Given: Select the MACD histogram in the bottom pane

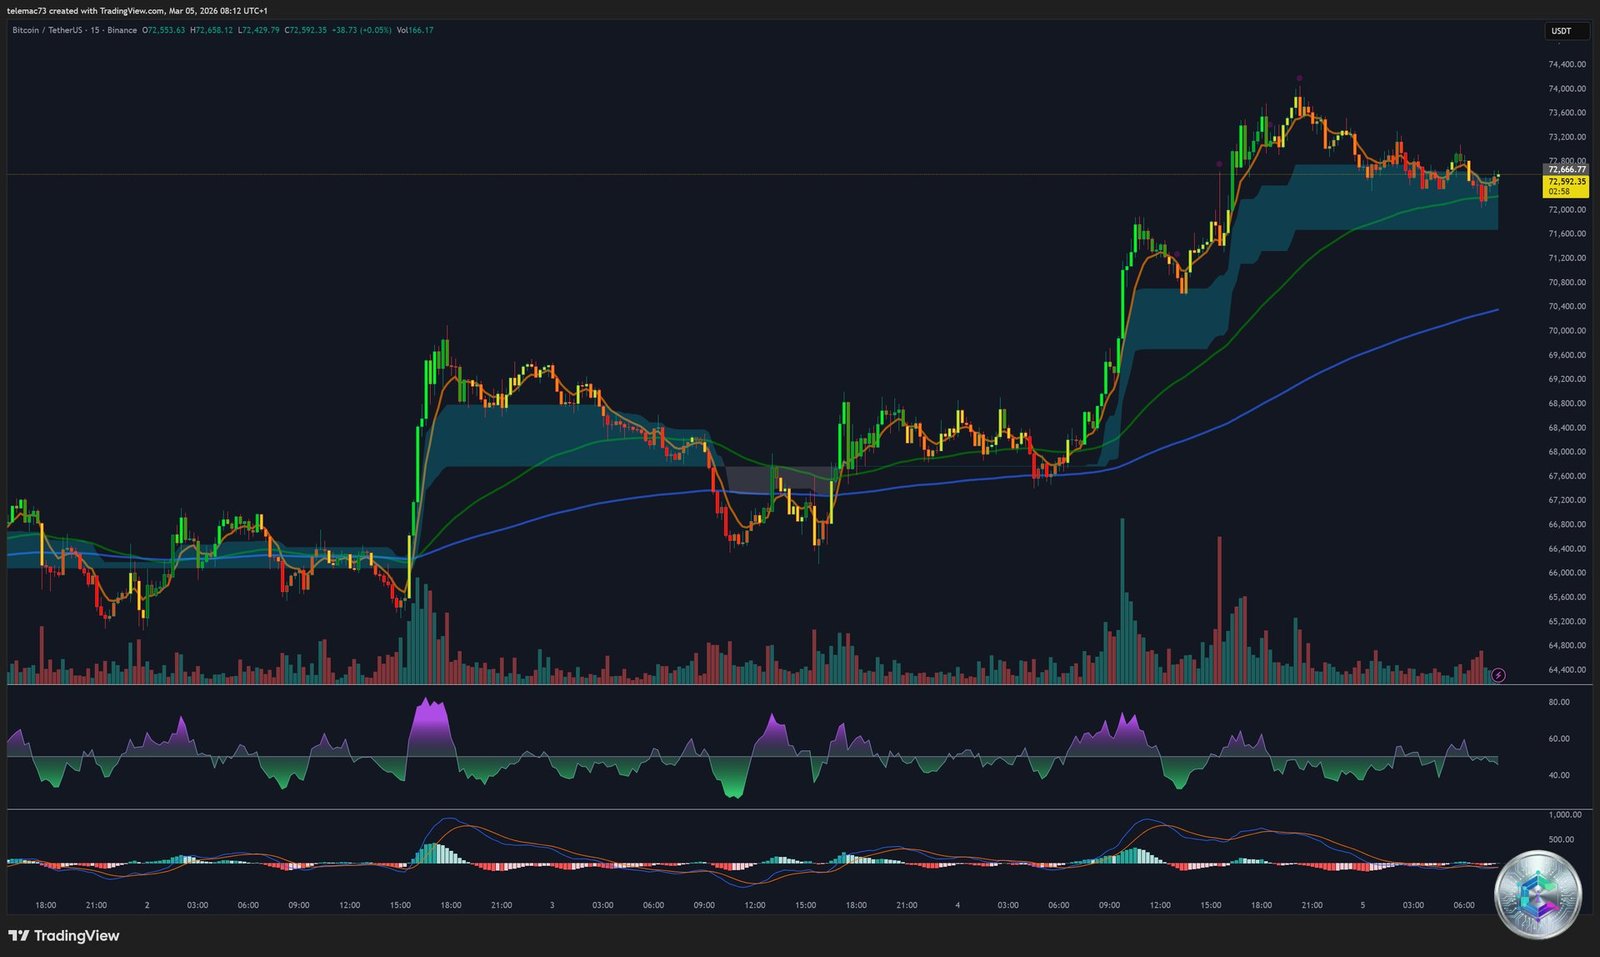Looking at the screenshot, I should pos(434,851).
